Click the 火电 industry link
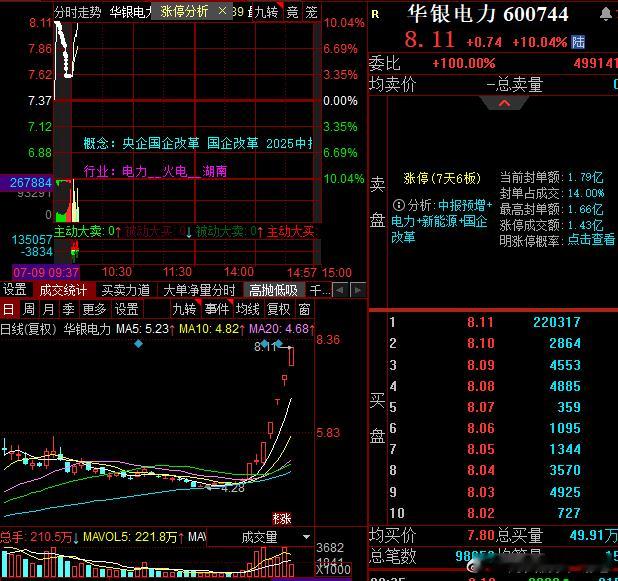The height and width of the screenshot is (581, 618). [175, 171]
